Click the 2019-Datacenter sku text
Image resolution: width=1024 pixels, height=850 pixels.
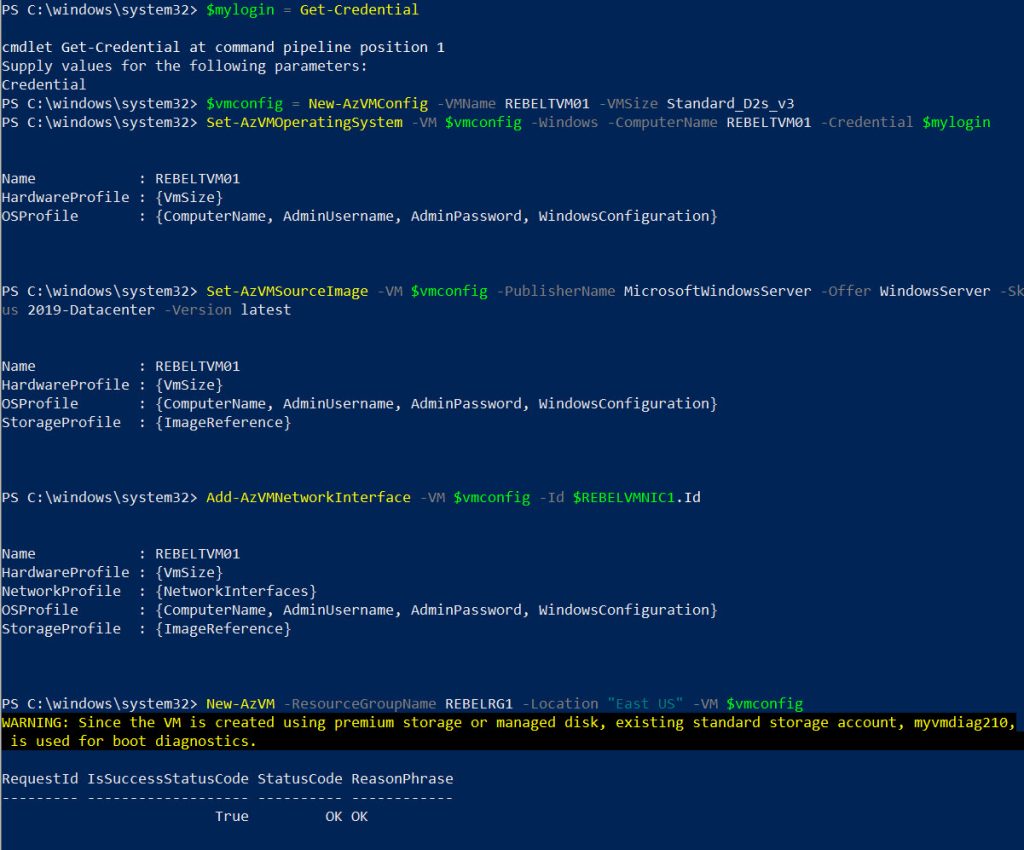91,309
